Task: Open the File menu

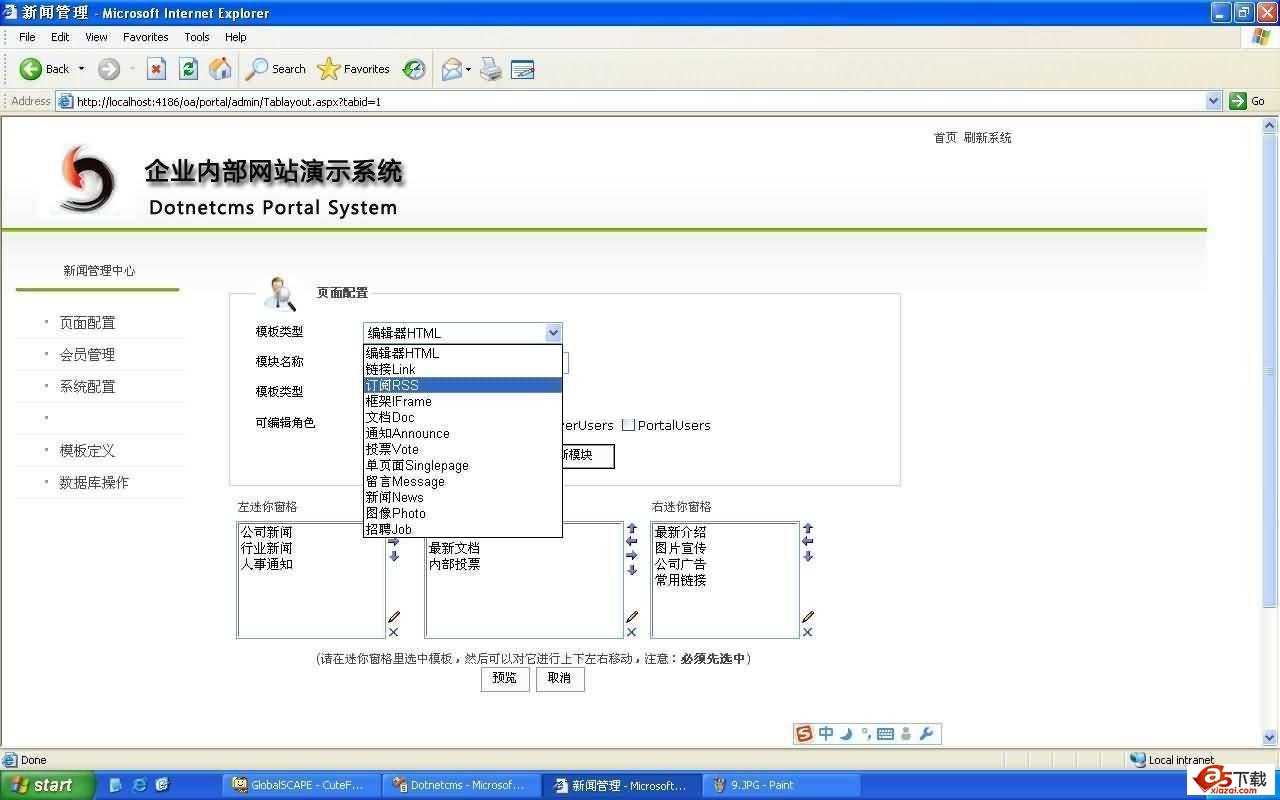Action: (27, 37)
